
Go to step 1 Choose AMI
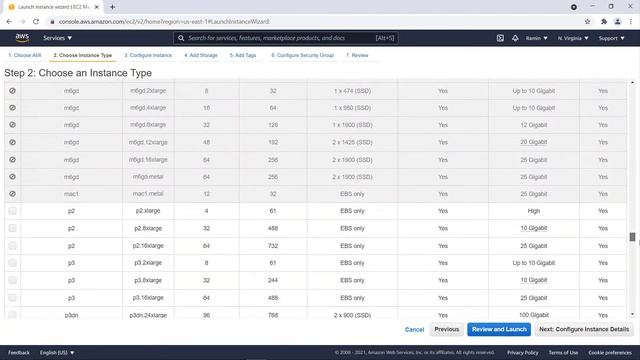tap(24, 55)
